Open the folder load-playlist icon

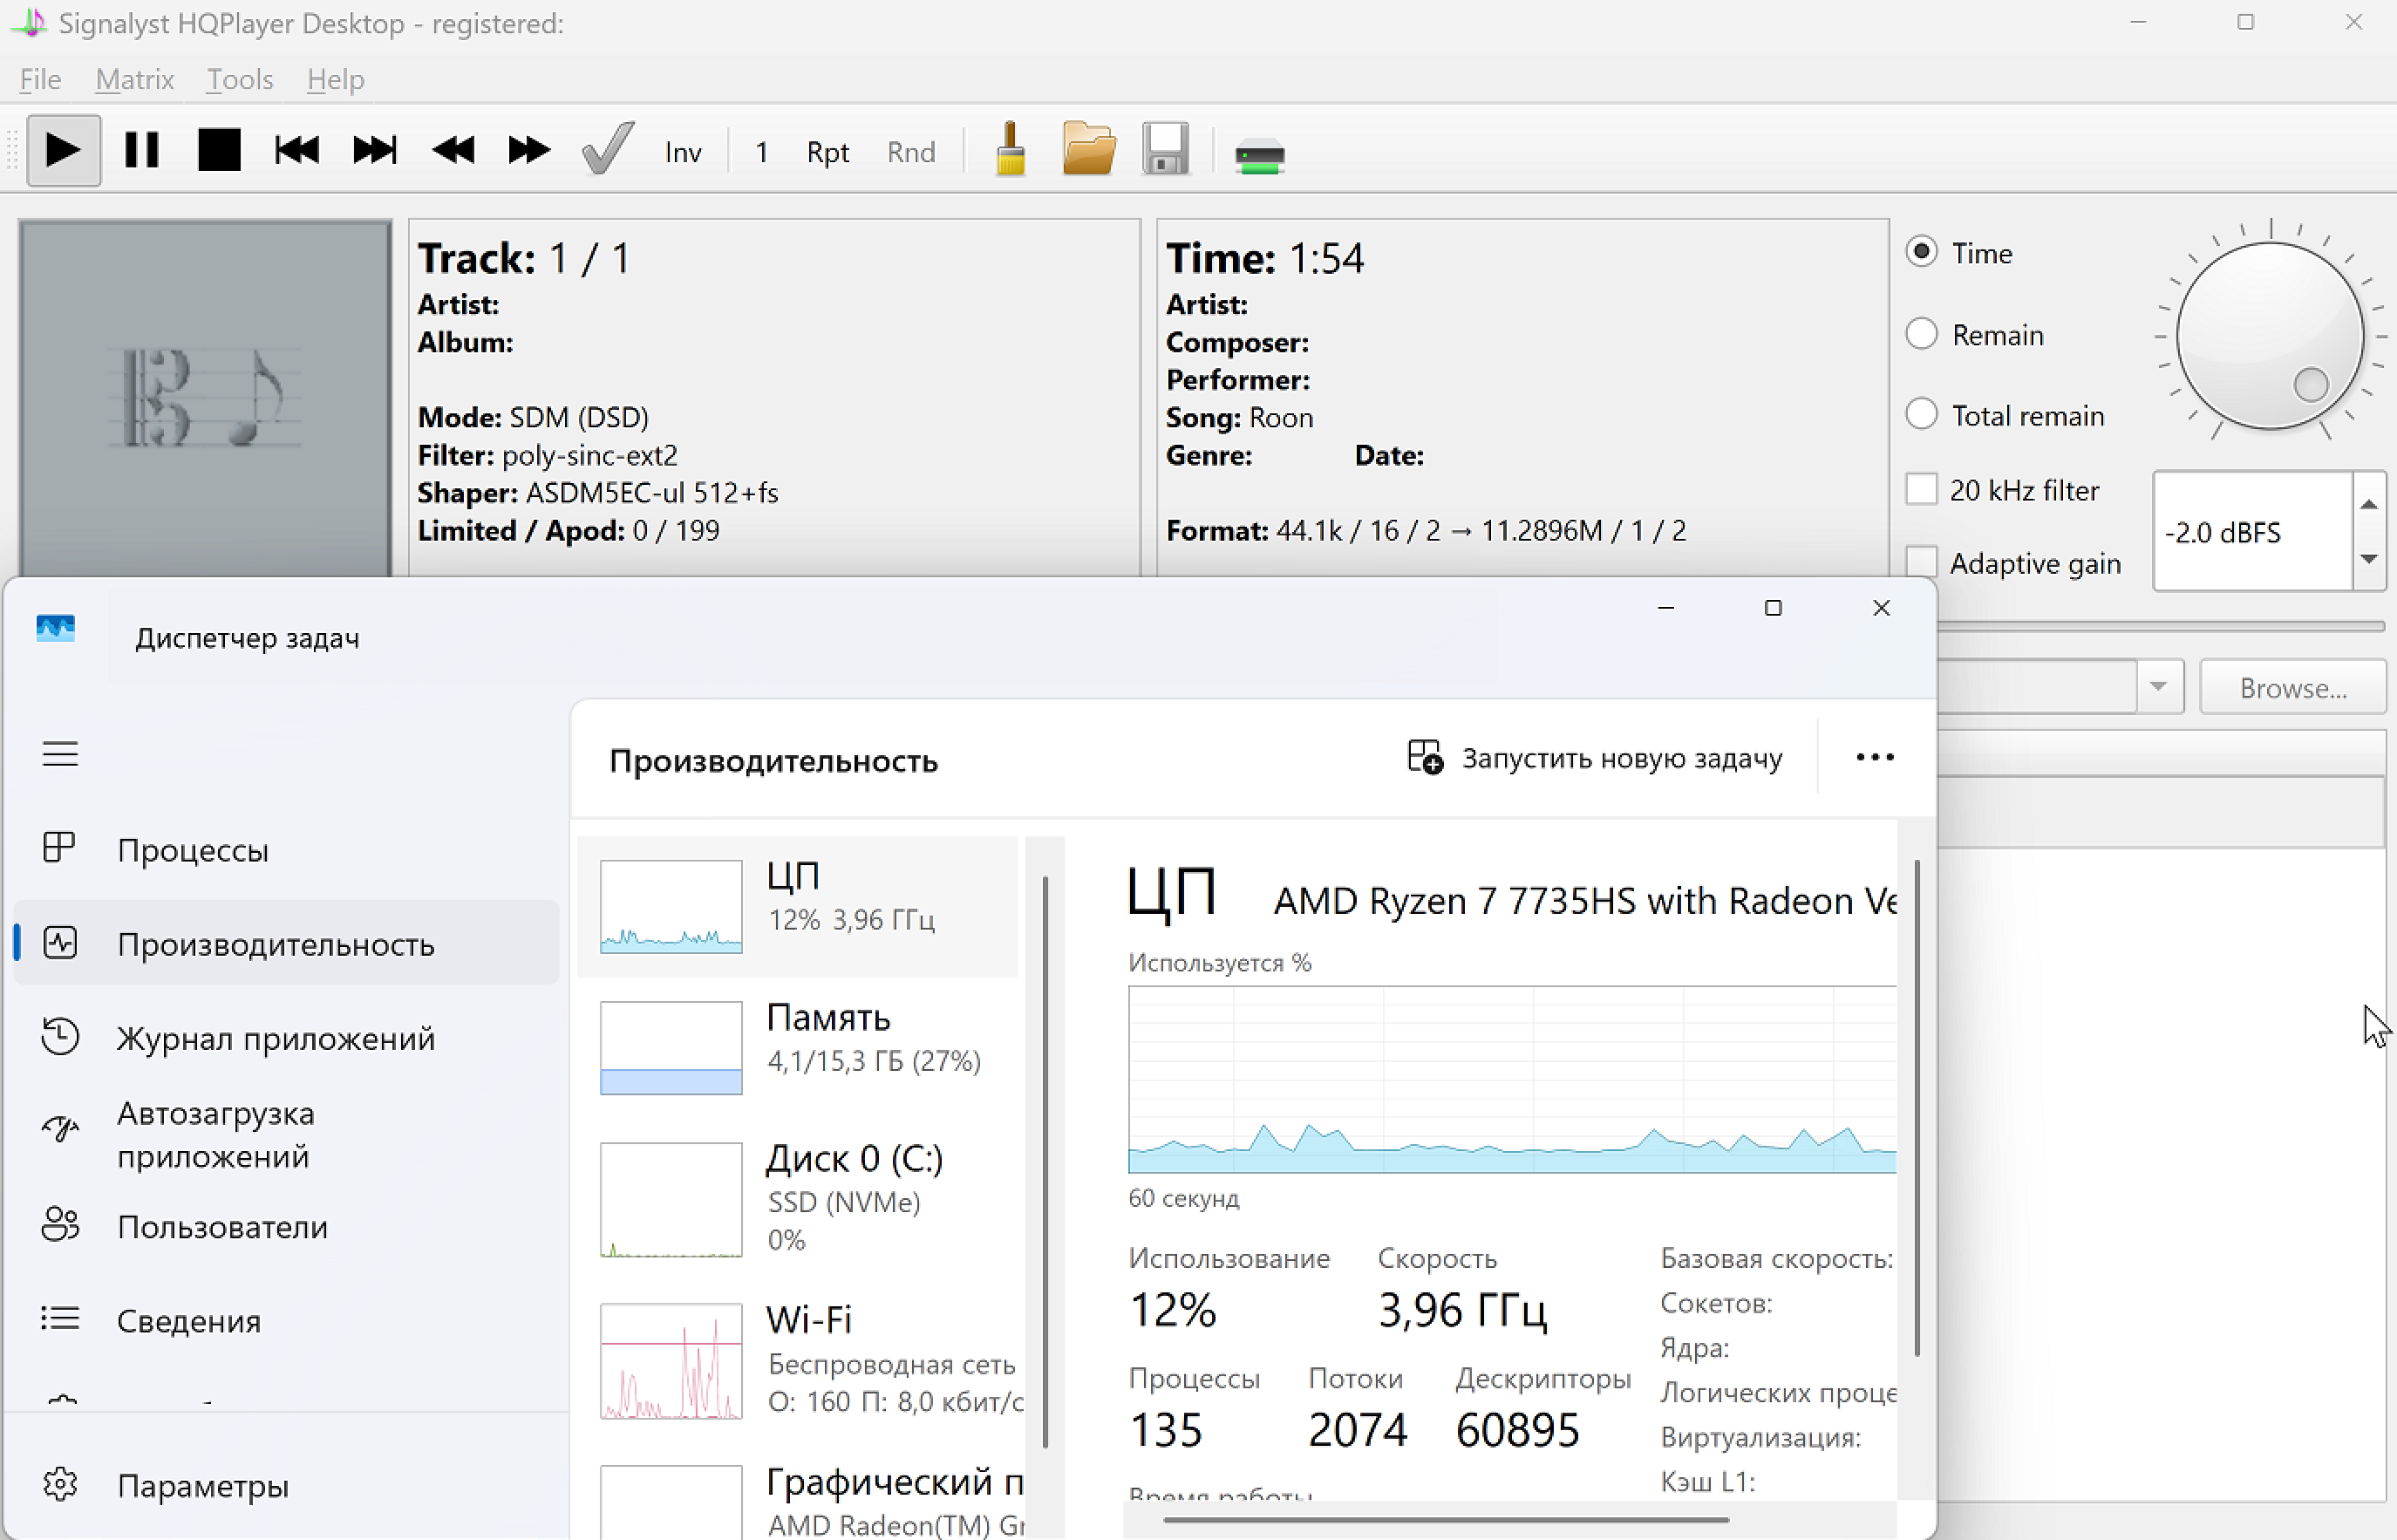1088,151
